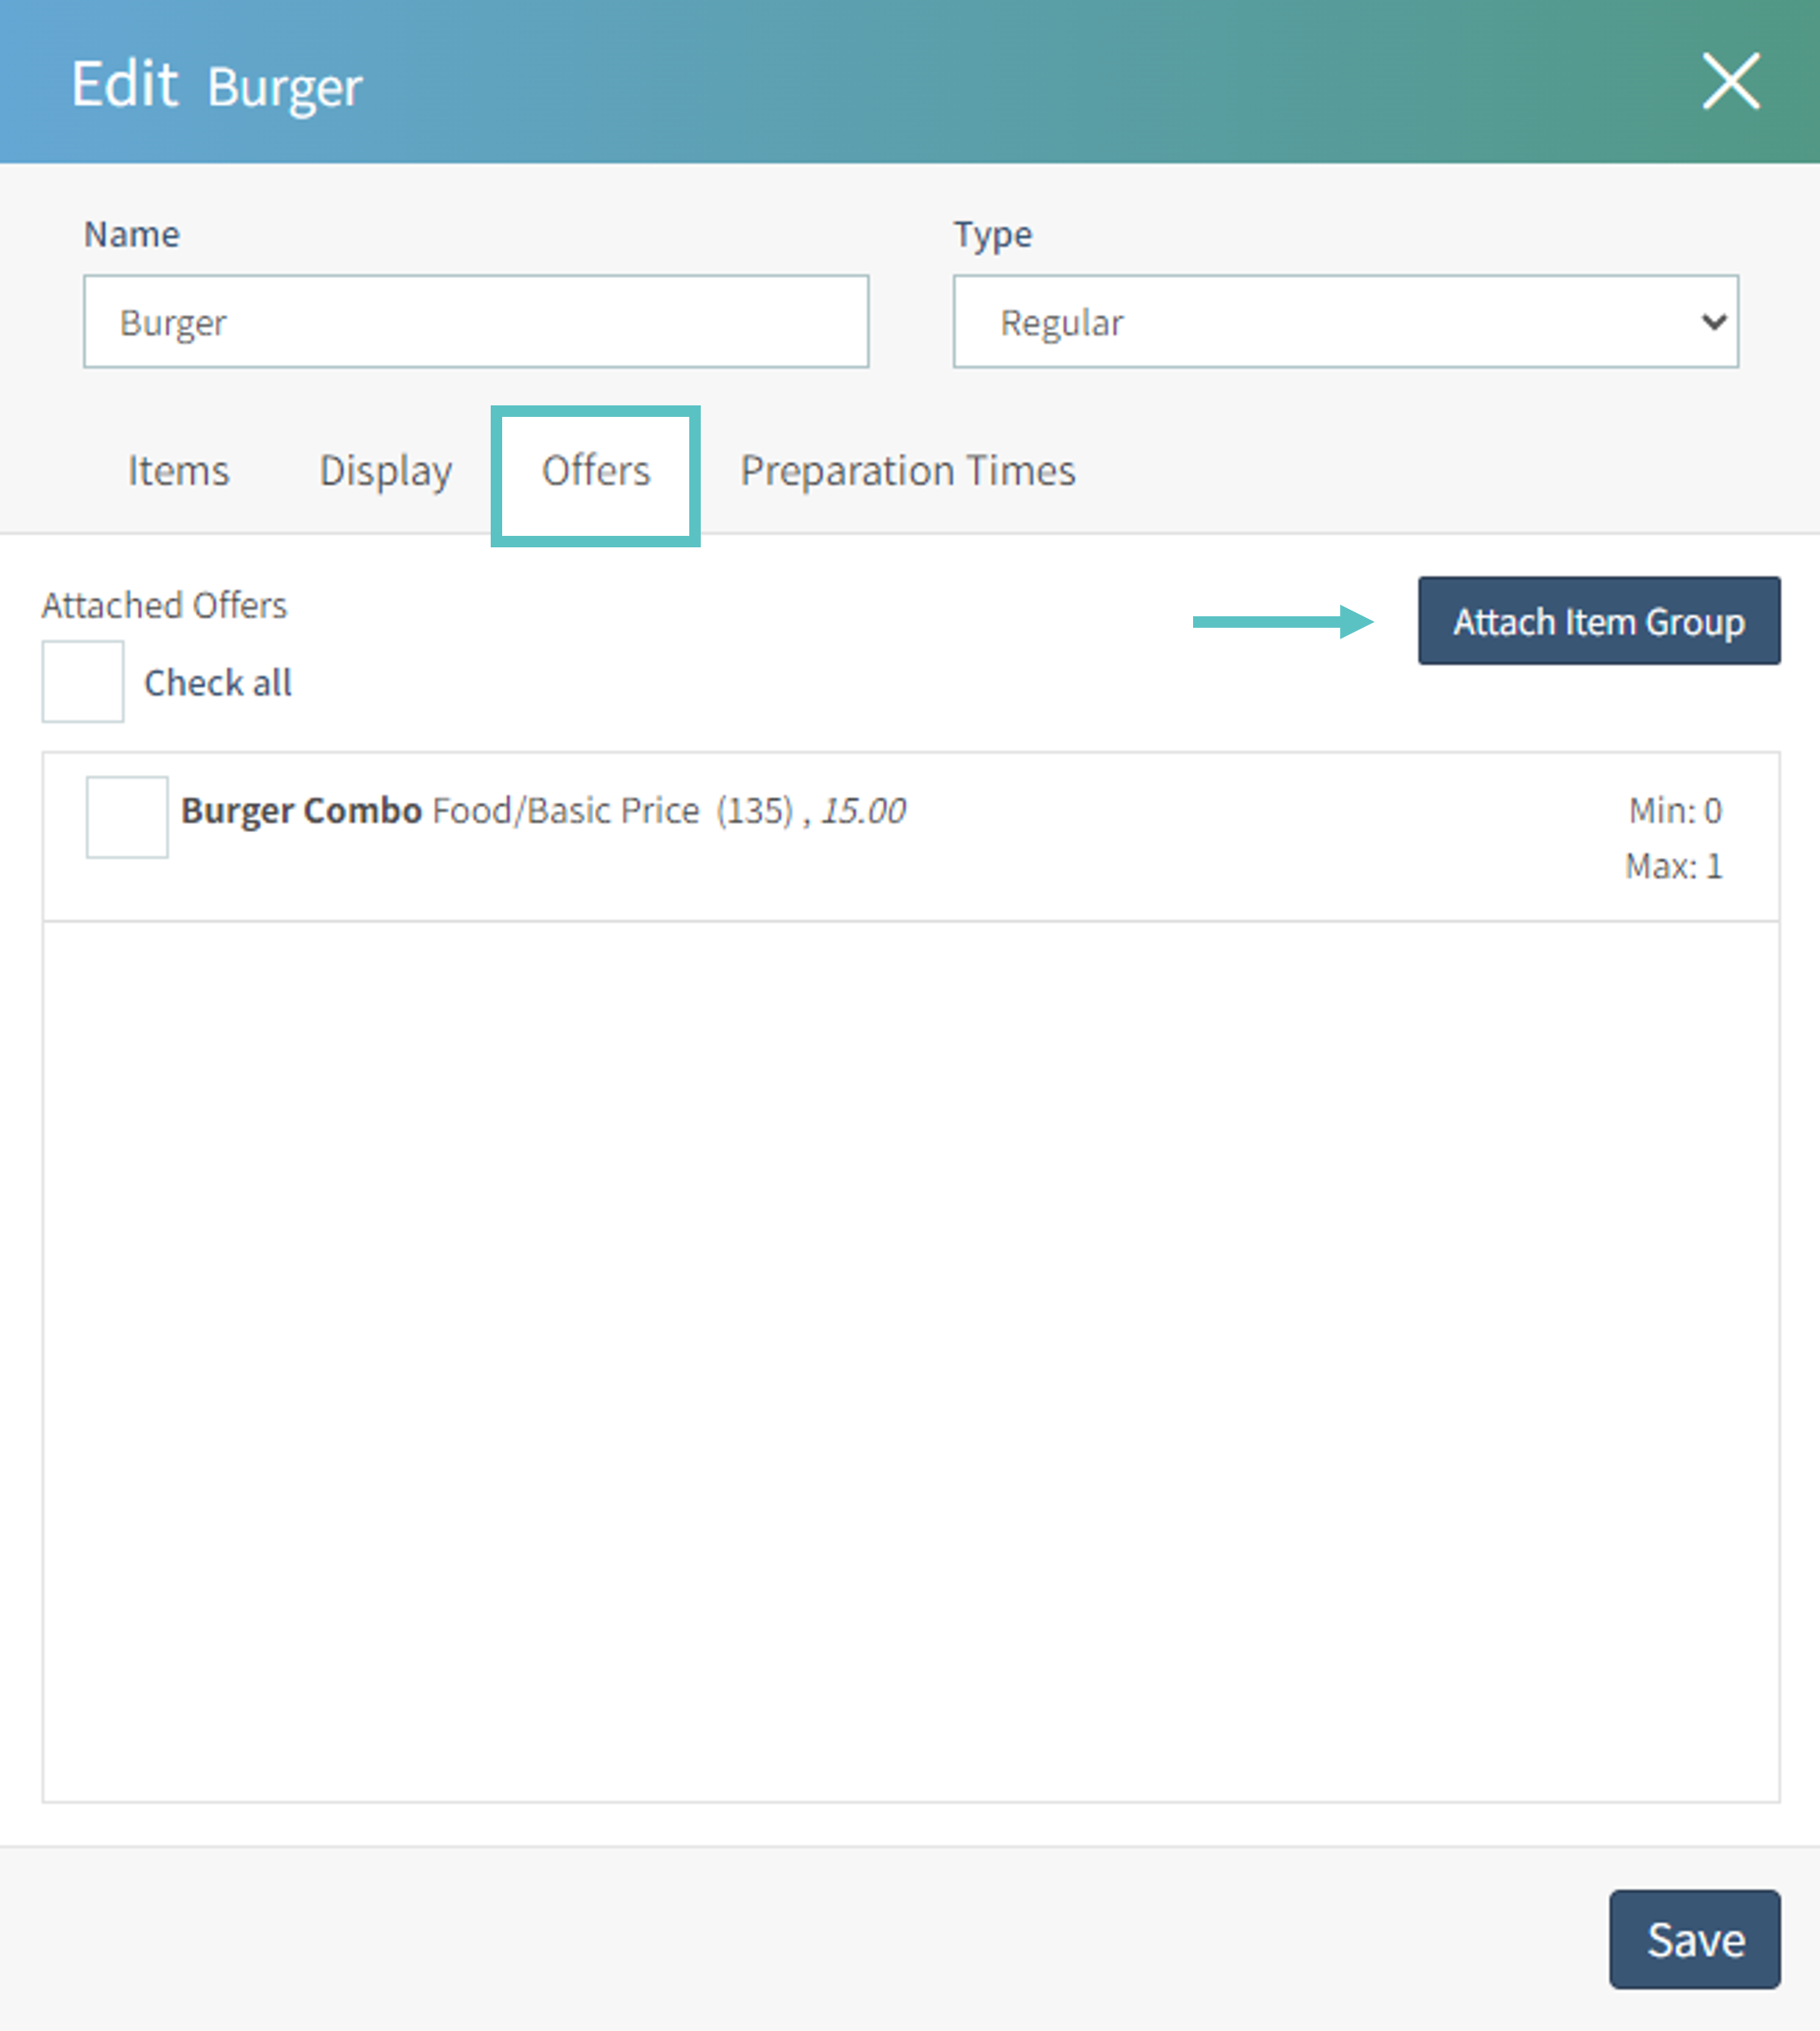The image size is (1820, 2031).
Task: Open the Display tab
Action: [385, 471]
